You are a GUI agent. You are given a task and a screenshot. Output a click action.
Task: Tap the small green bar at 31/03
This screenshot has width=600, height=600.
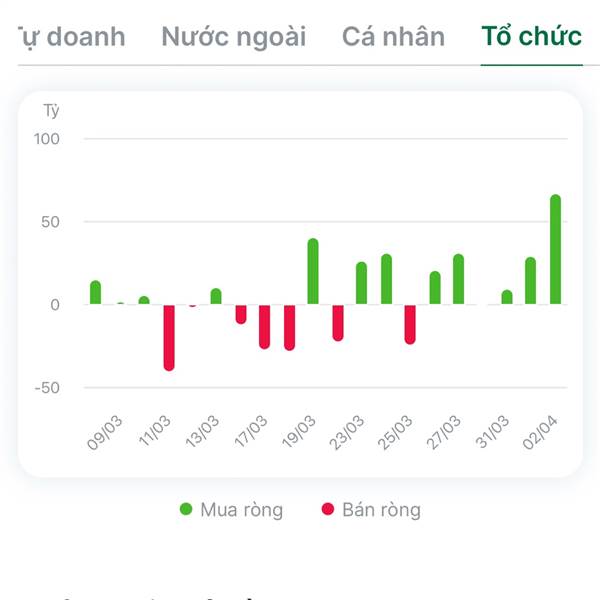507,297
